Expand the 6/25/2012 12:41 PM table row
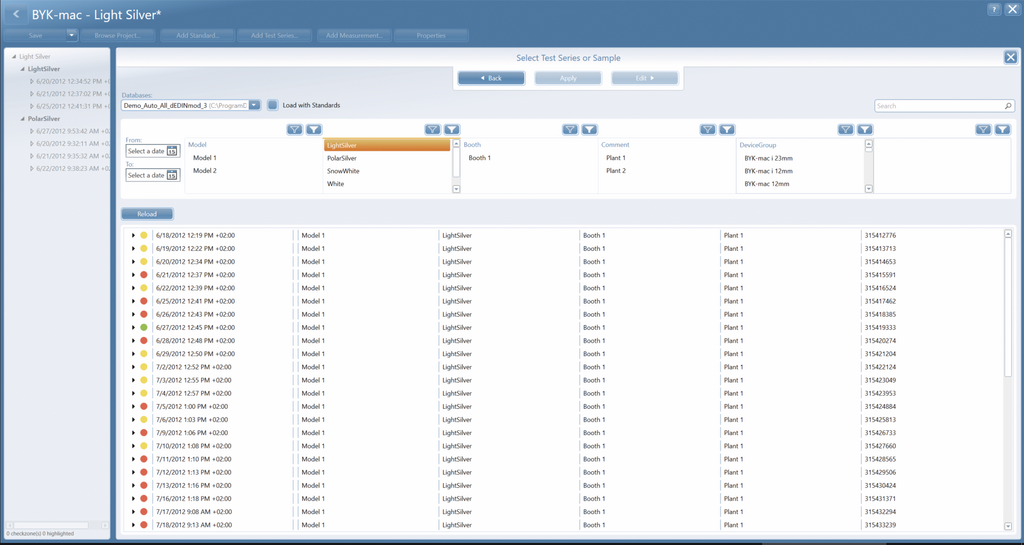This screenshot has height=545, width=1024. pyautogui.click(x=133, y=301)
